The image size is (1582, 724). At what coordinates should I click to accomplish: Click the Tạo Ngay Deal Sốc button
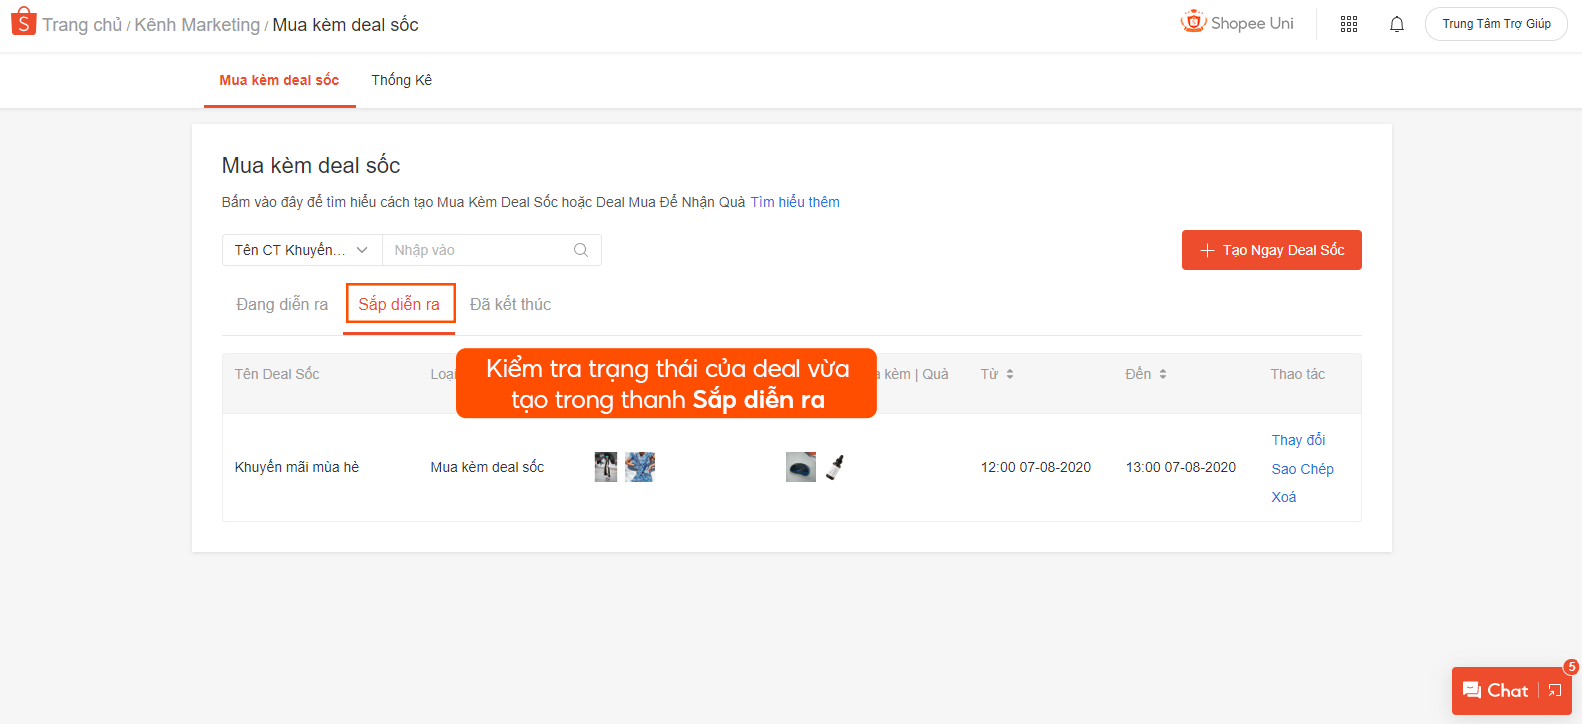point(1271,250)
